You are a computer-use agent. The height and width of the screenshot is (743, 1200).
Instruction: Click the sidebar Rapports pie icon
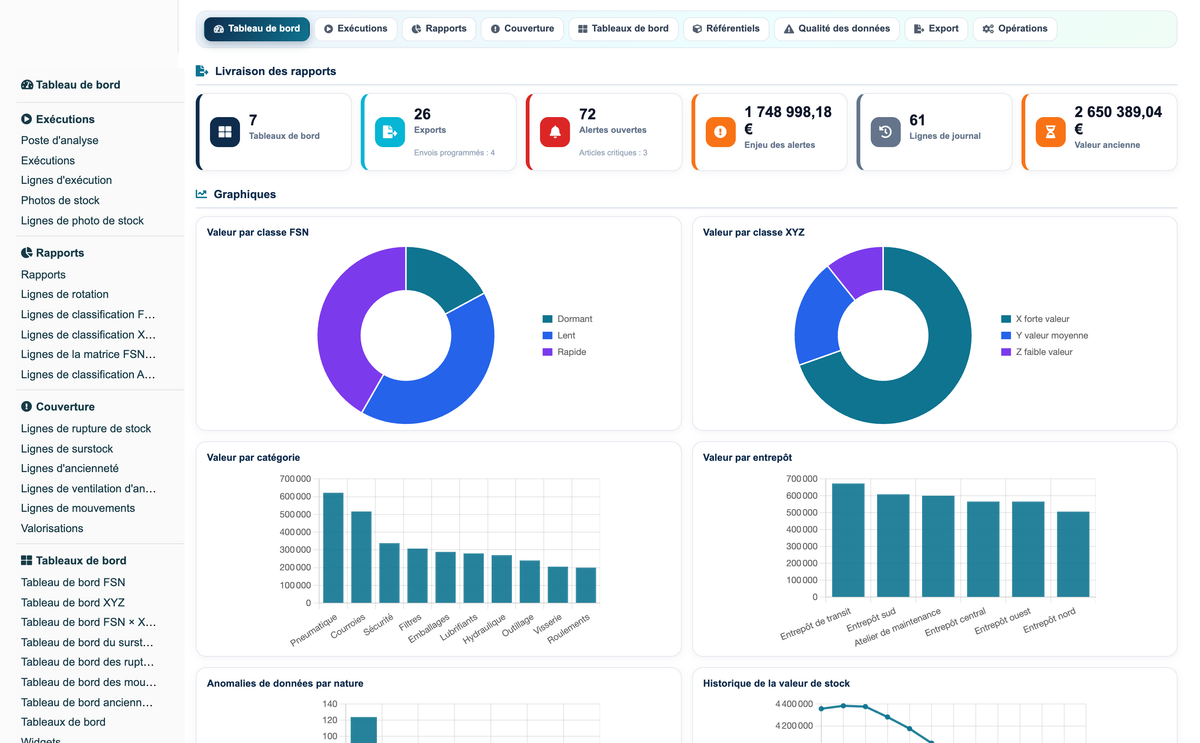(x=27, y=253)
